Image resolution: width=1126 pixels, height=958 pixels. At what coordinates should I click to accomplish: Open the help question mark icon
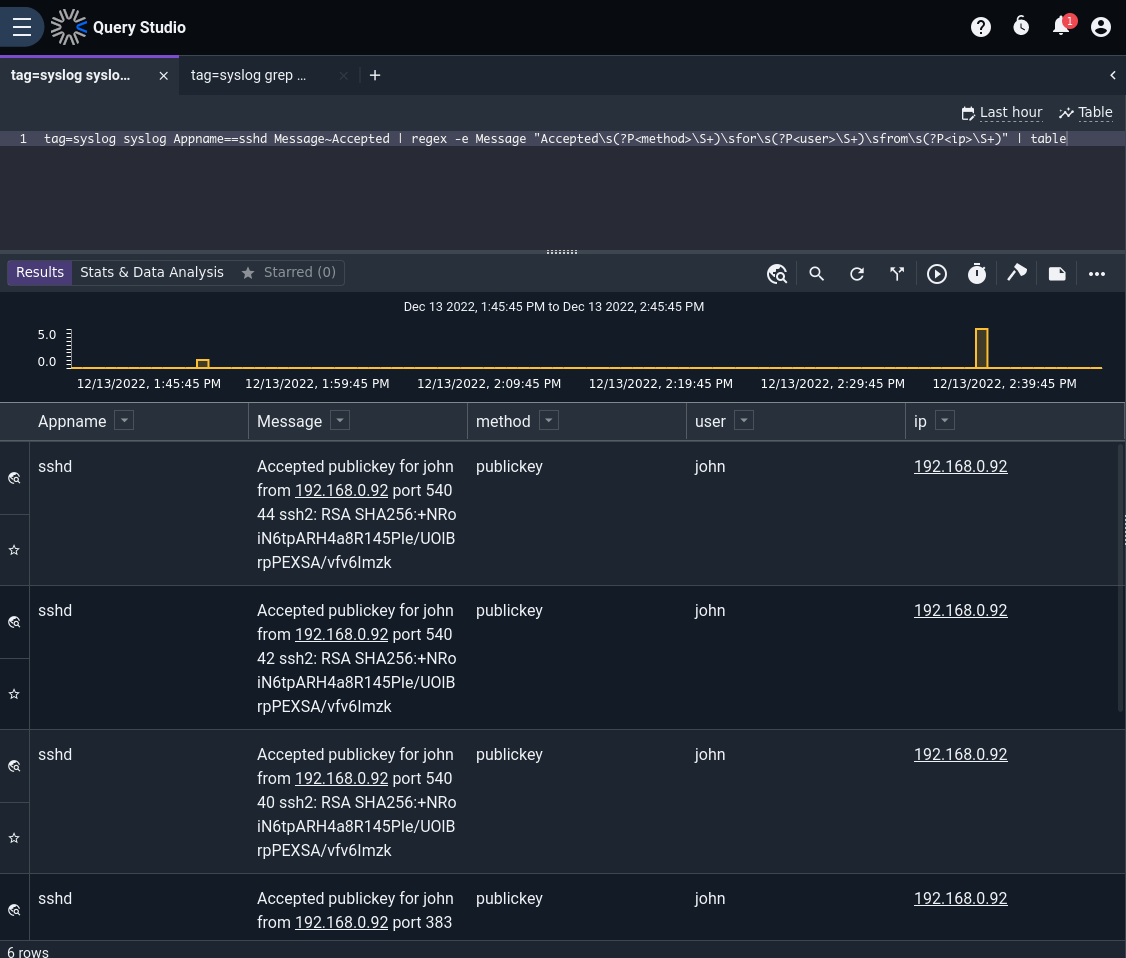pyautogui.click(x=980, y=27)
